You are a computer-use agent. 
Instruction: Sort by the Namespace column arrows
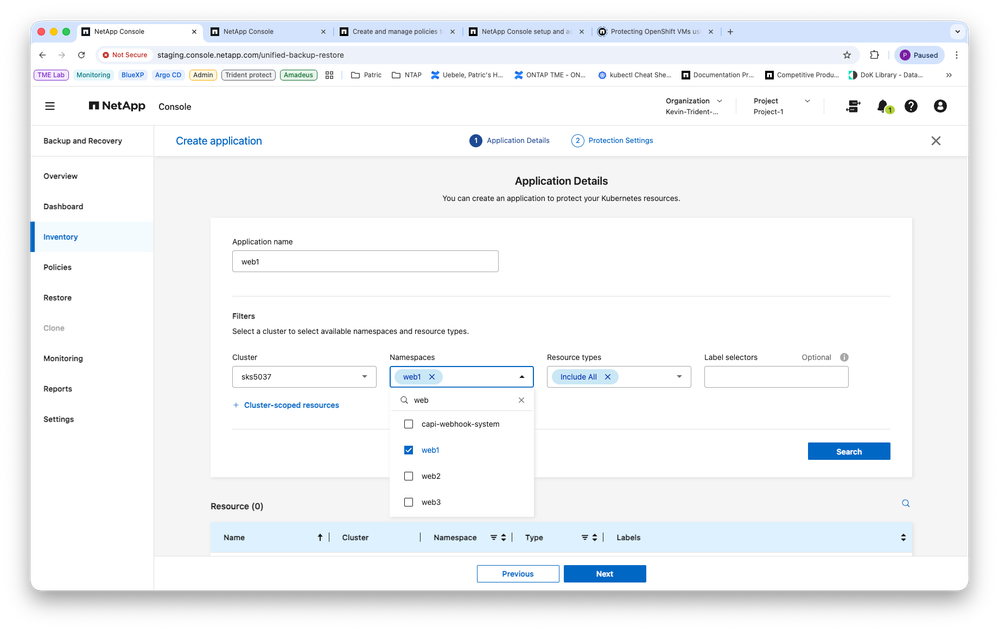tap(503, 537)
